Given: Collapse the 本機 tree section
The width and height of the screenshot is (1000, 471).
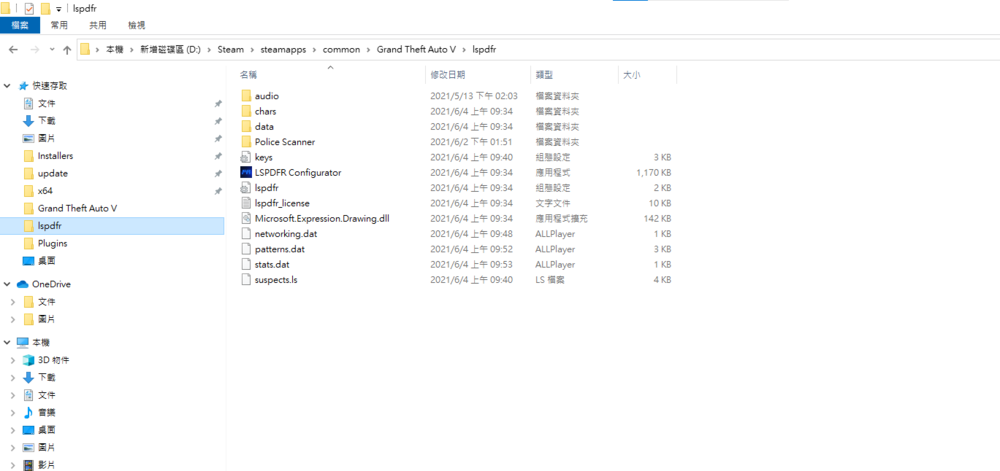Looking at the screenshot, I should click(x=7, y=342).
